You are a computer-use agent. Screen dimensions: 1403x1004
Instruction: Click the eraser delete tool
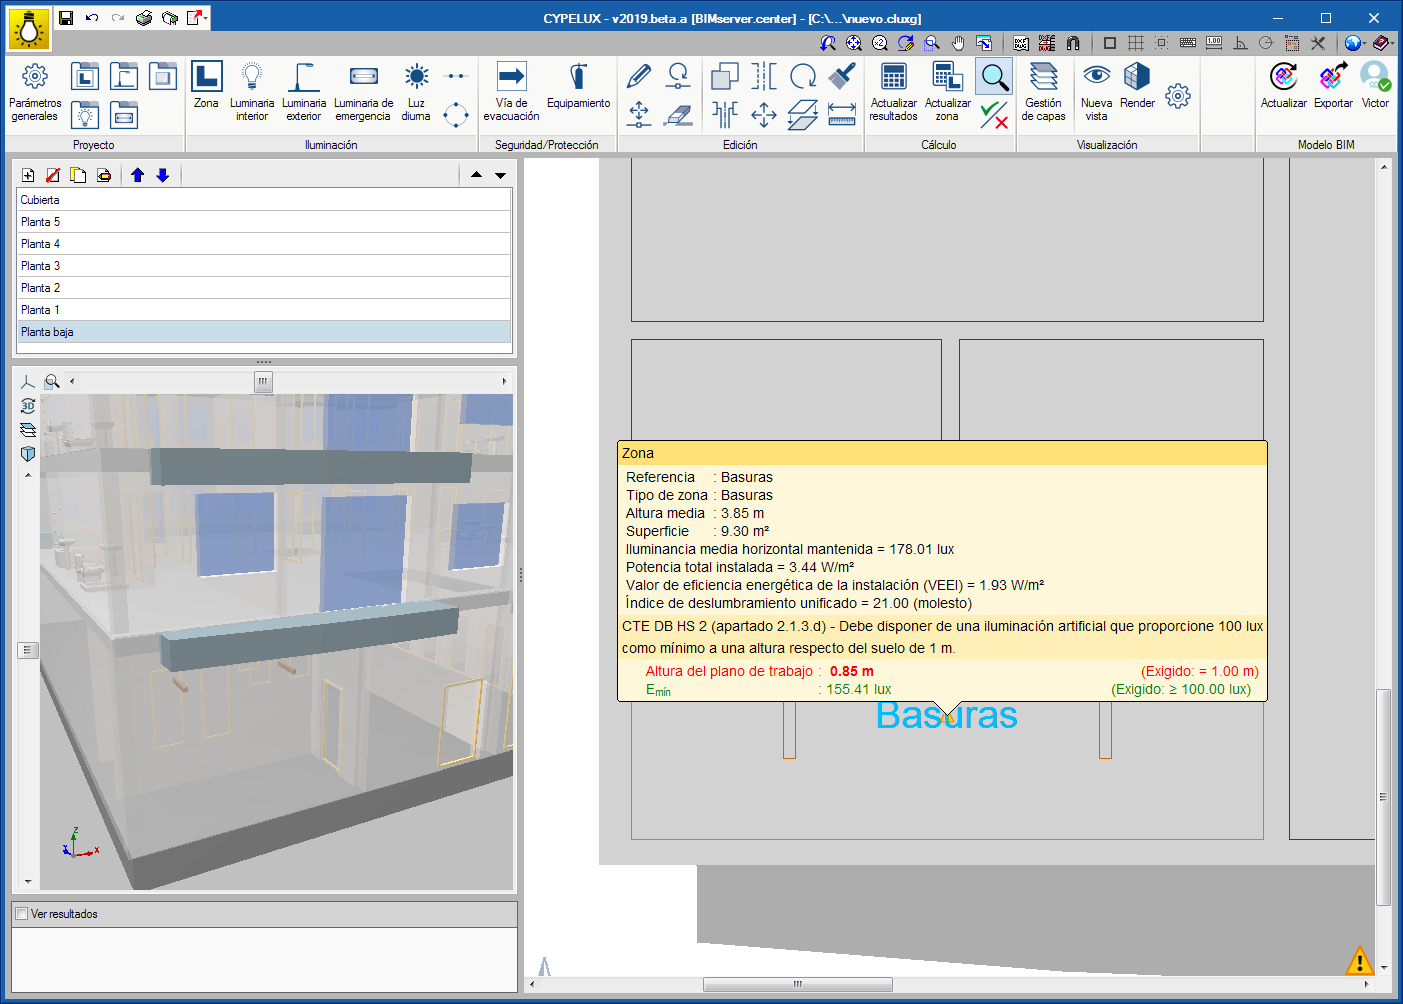click(678, 115)
